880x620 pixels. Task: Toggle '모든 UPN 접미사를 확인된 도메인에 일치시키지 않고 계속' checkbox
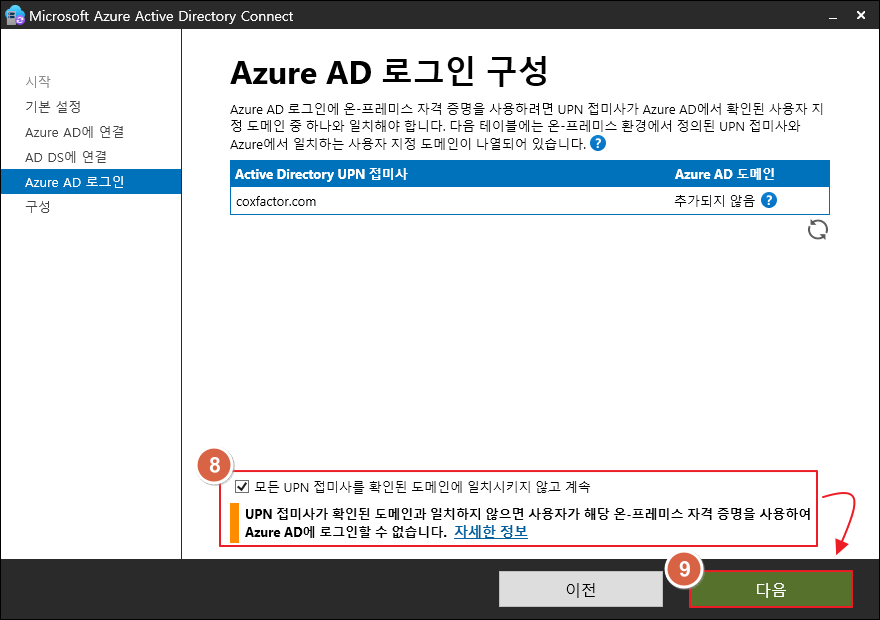242,486
